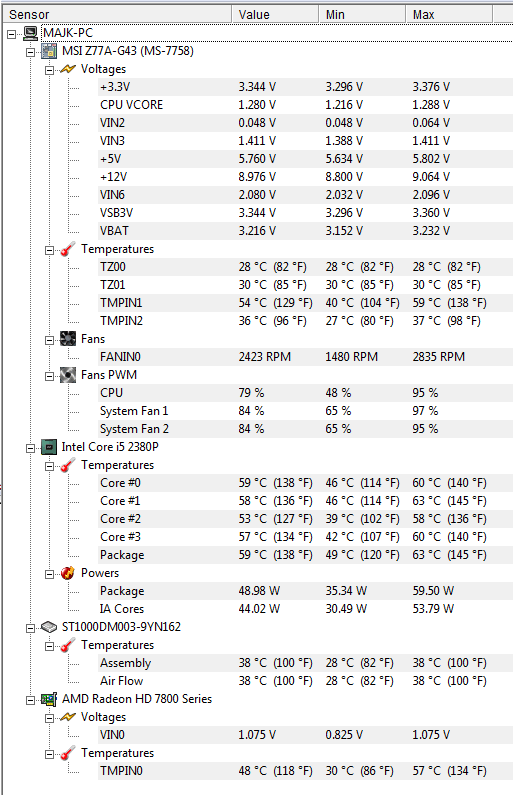This screenshot has width=513, height=795.
Task: Click the Fans PWM group icon
Action: click(x=68, y=375)
